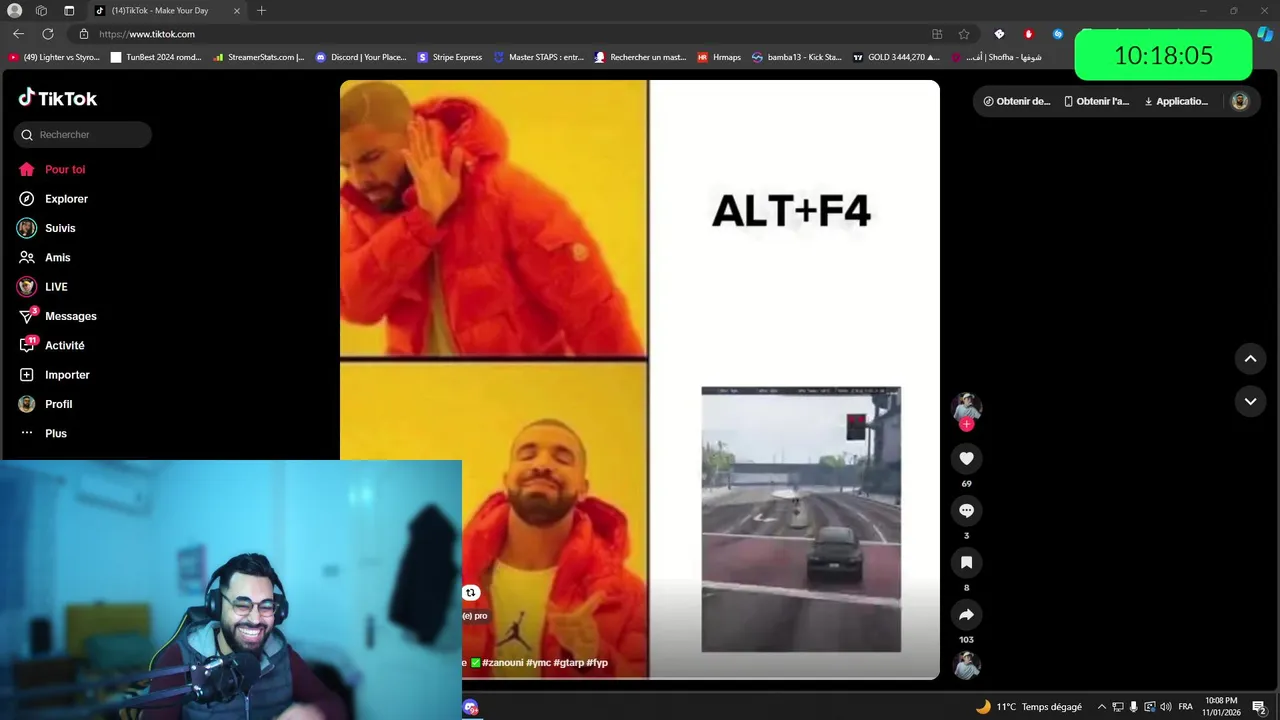
Task: Focus the Rechercher search field
Action: click(x=83, y=135)
